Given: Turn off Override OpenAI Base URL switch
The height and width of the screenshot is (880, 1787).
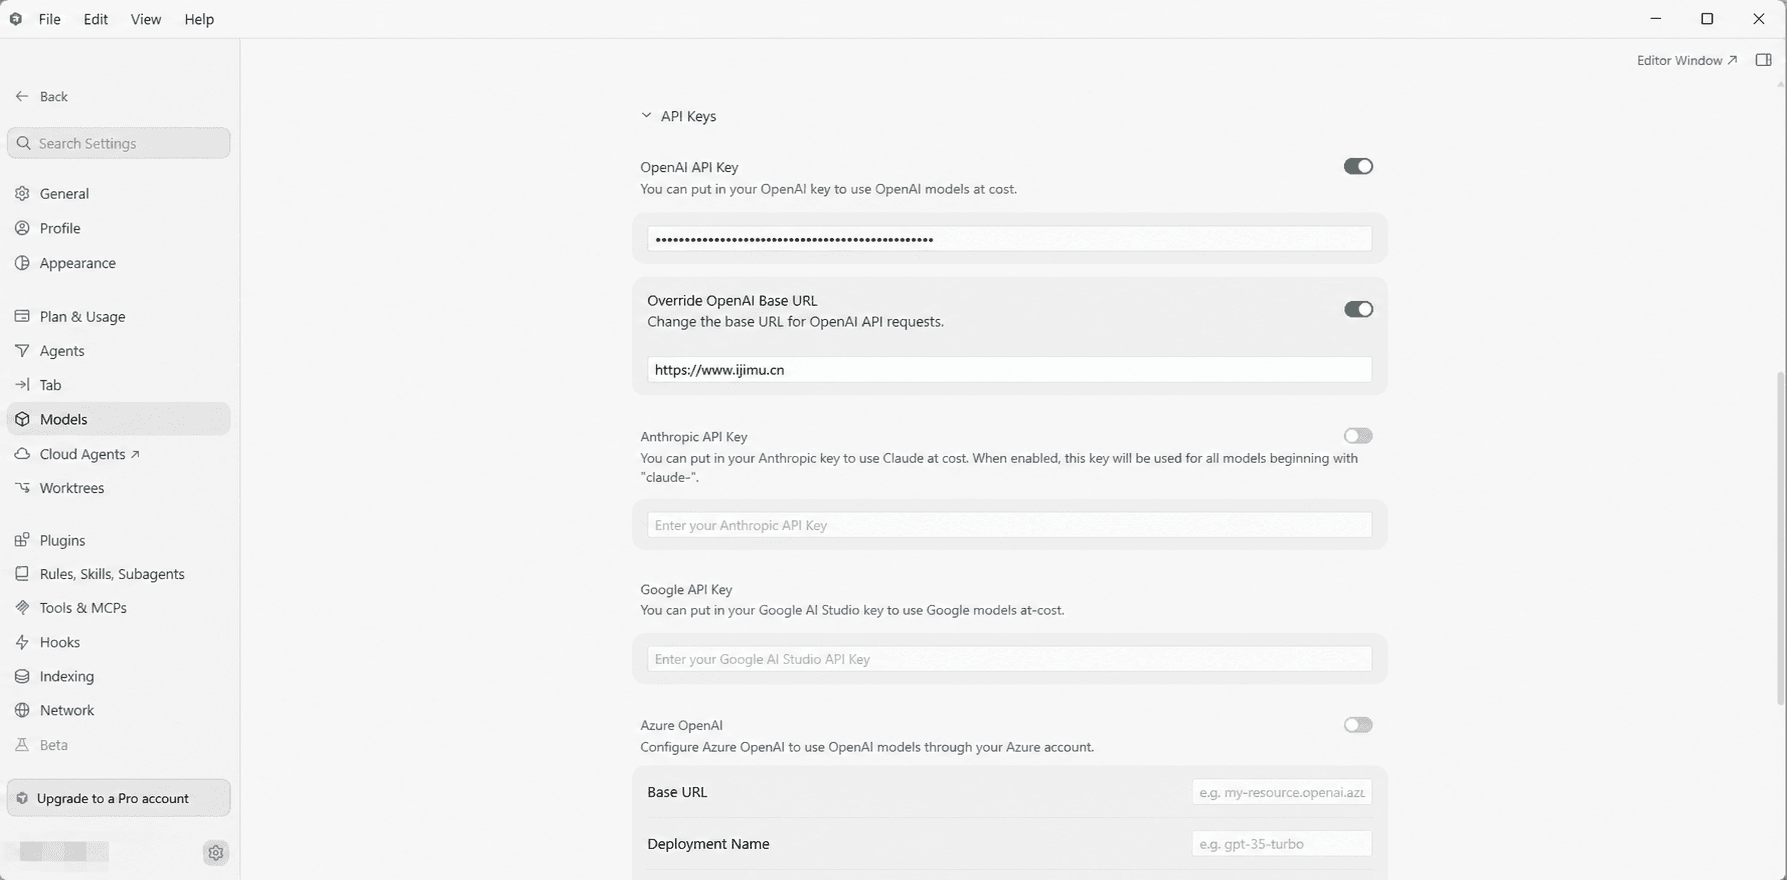Looking at the screenshot, I should point(1358,309).
